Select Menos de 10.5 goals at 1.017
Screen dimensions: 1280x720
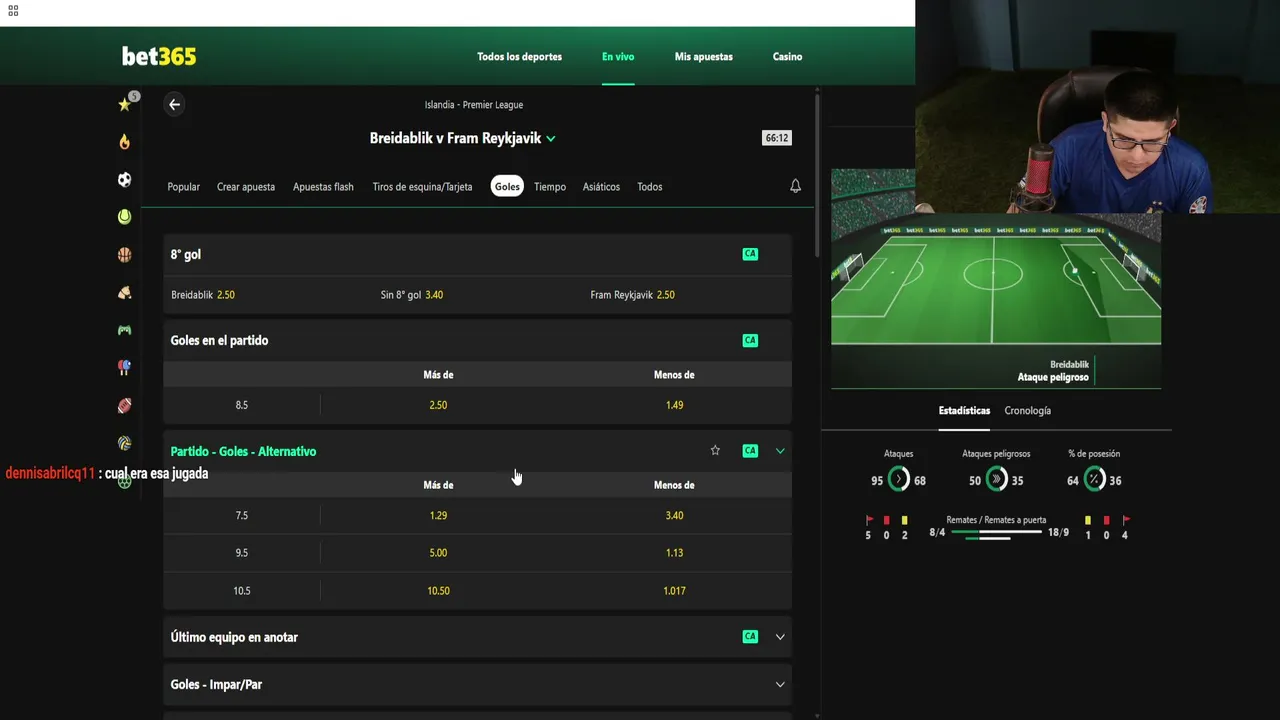pyautogui.click(x=674, y=591)
